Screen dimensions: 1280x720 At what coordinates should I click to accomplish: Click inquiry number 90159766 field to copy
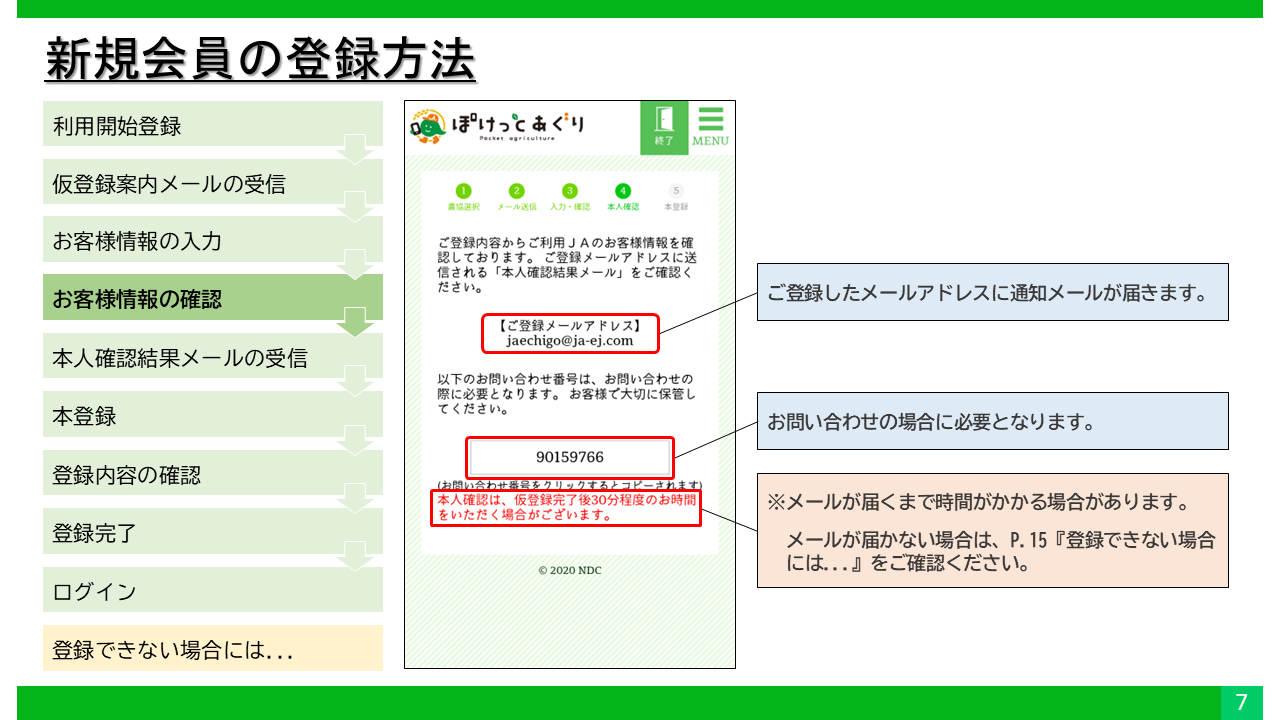coord(569,457)
